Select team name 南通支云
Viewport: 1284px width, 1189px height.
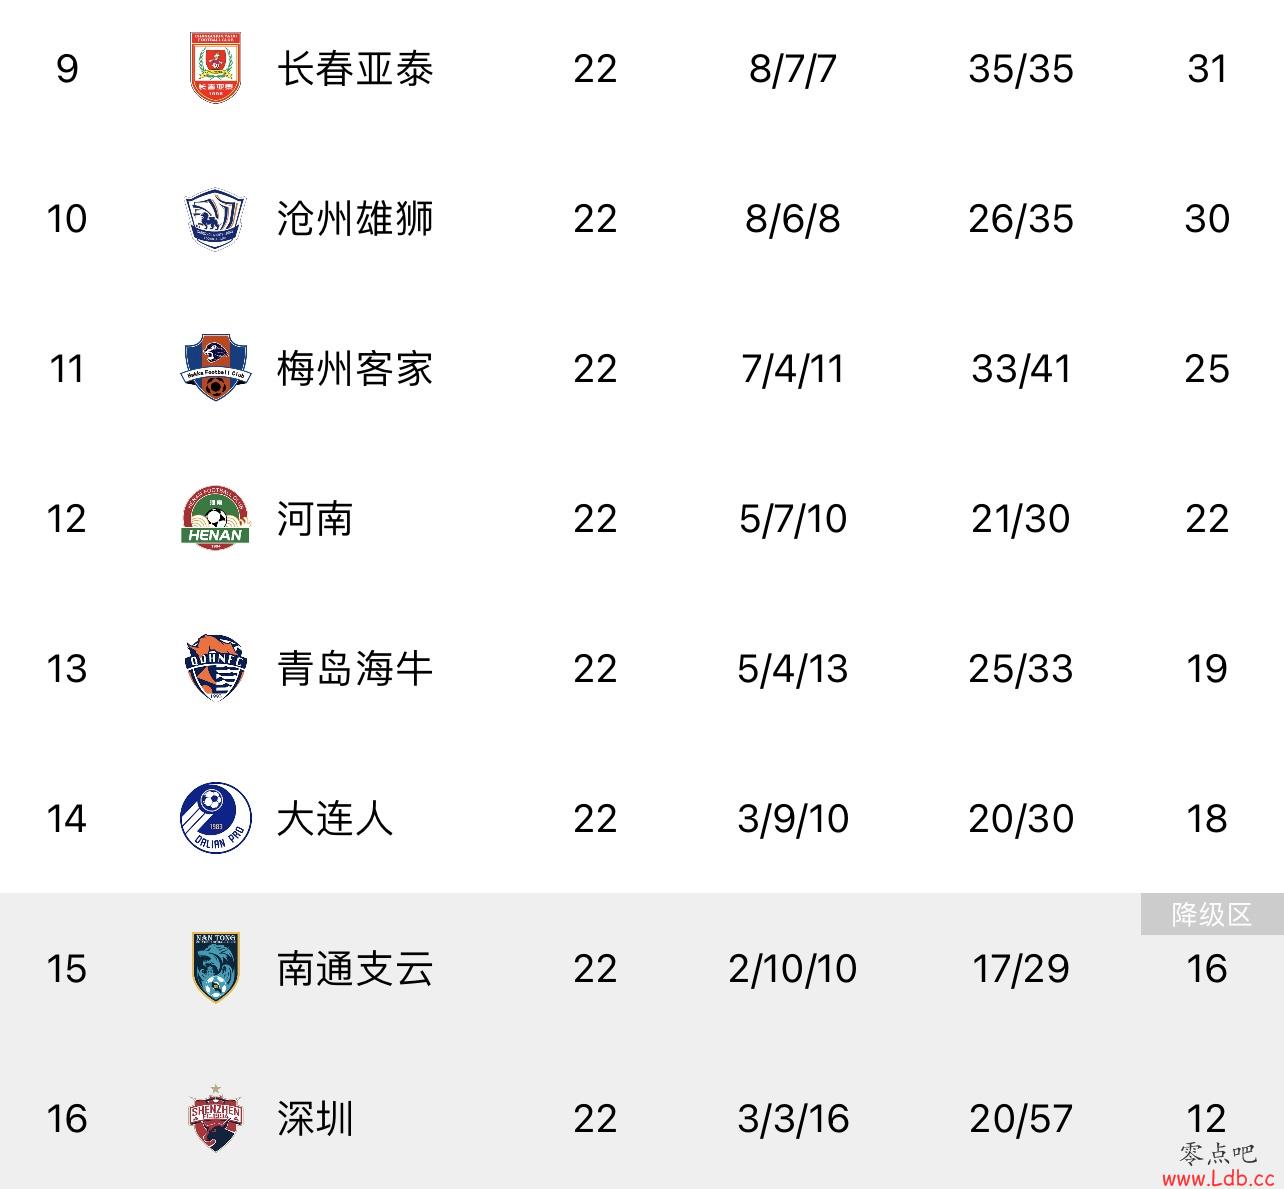click(x=355, y=969)
